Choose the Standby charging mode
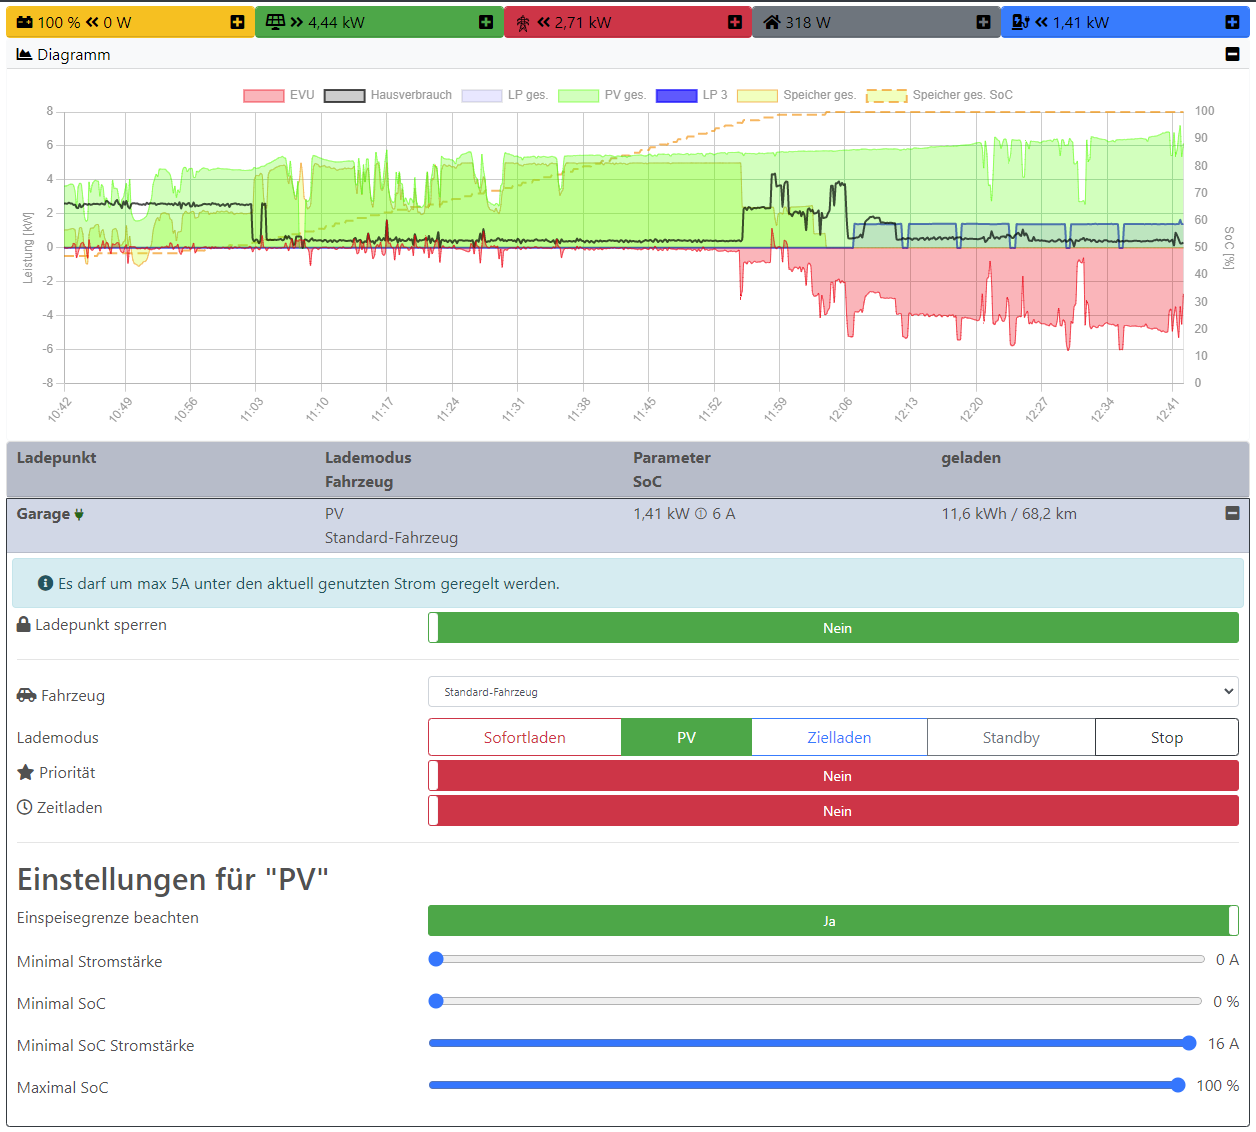Viewport: 1256px width, 1132px height. [1011, 738]
